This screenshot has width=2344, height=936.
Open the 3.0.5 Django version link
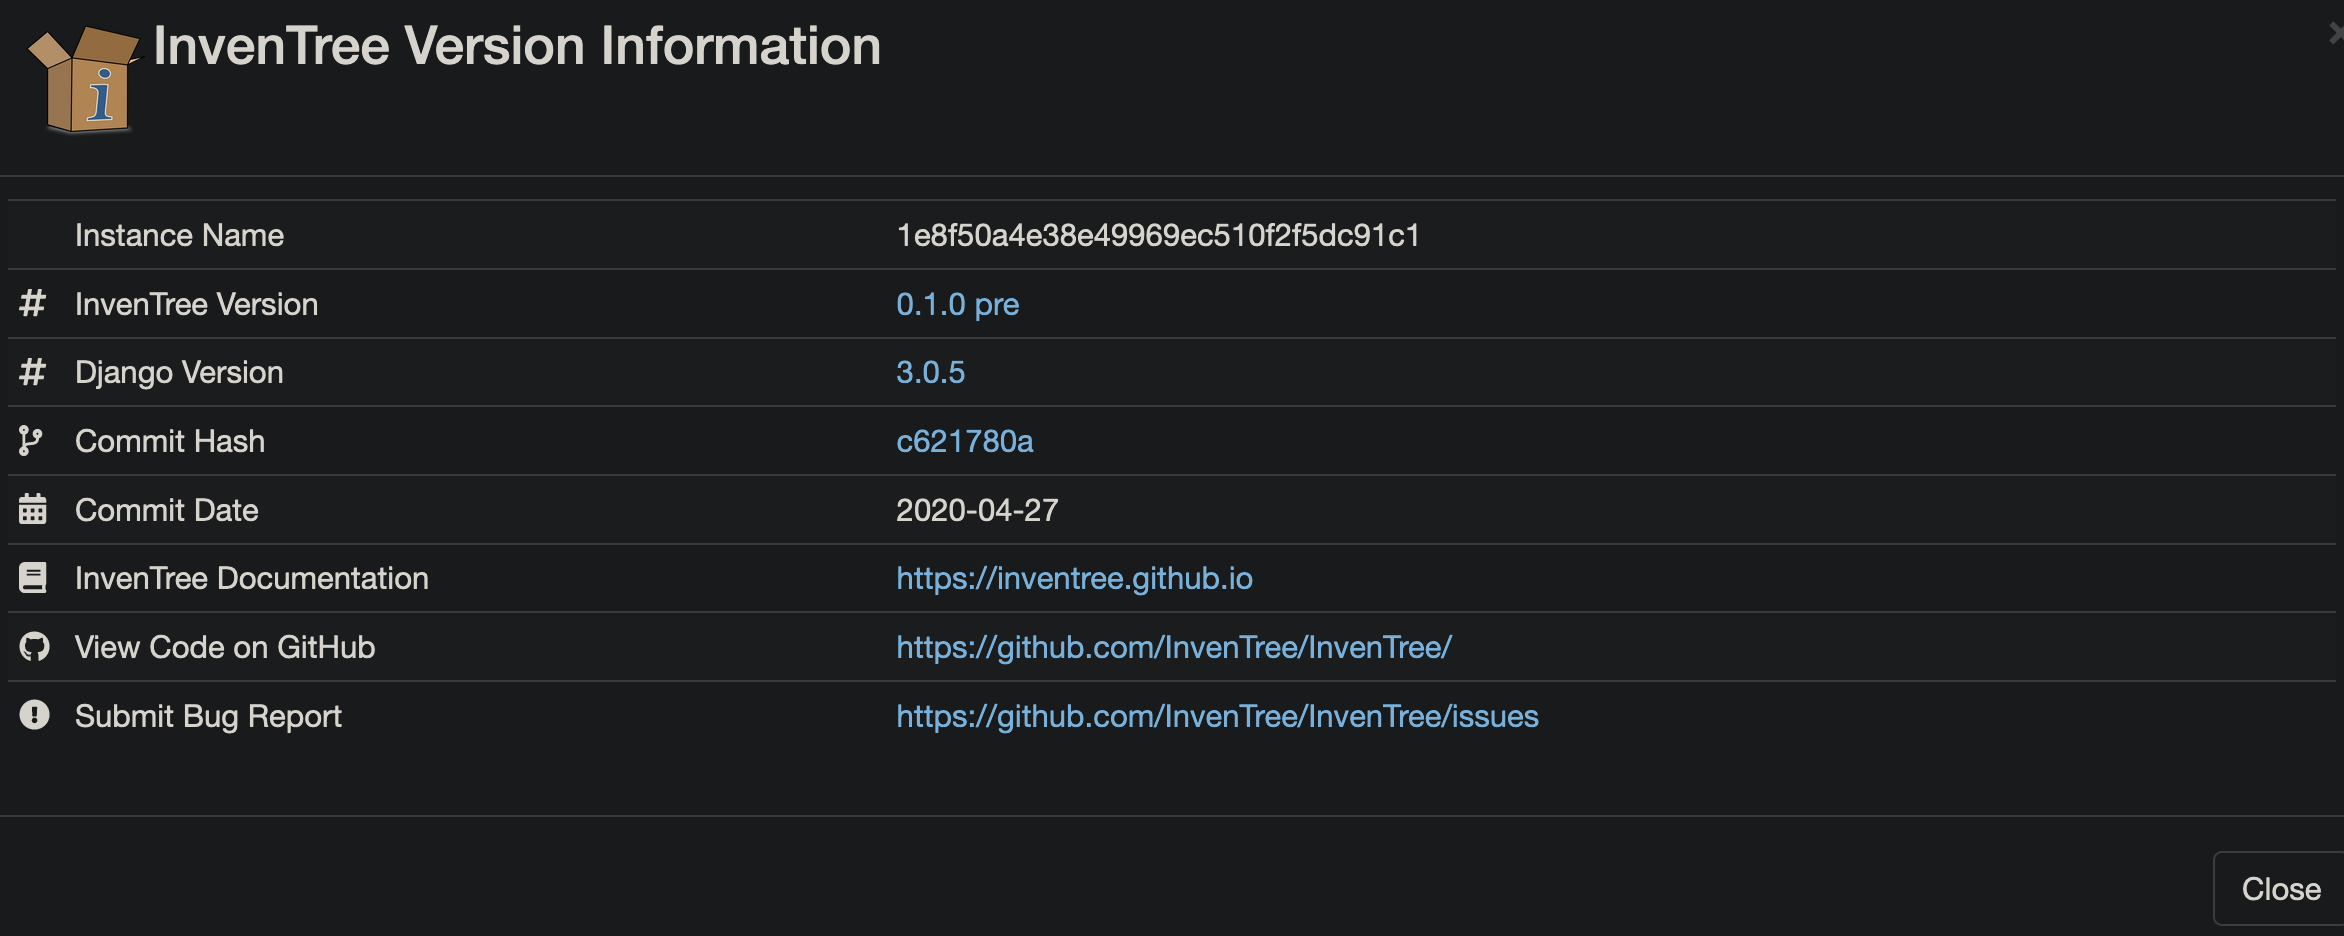931,372
